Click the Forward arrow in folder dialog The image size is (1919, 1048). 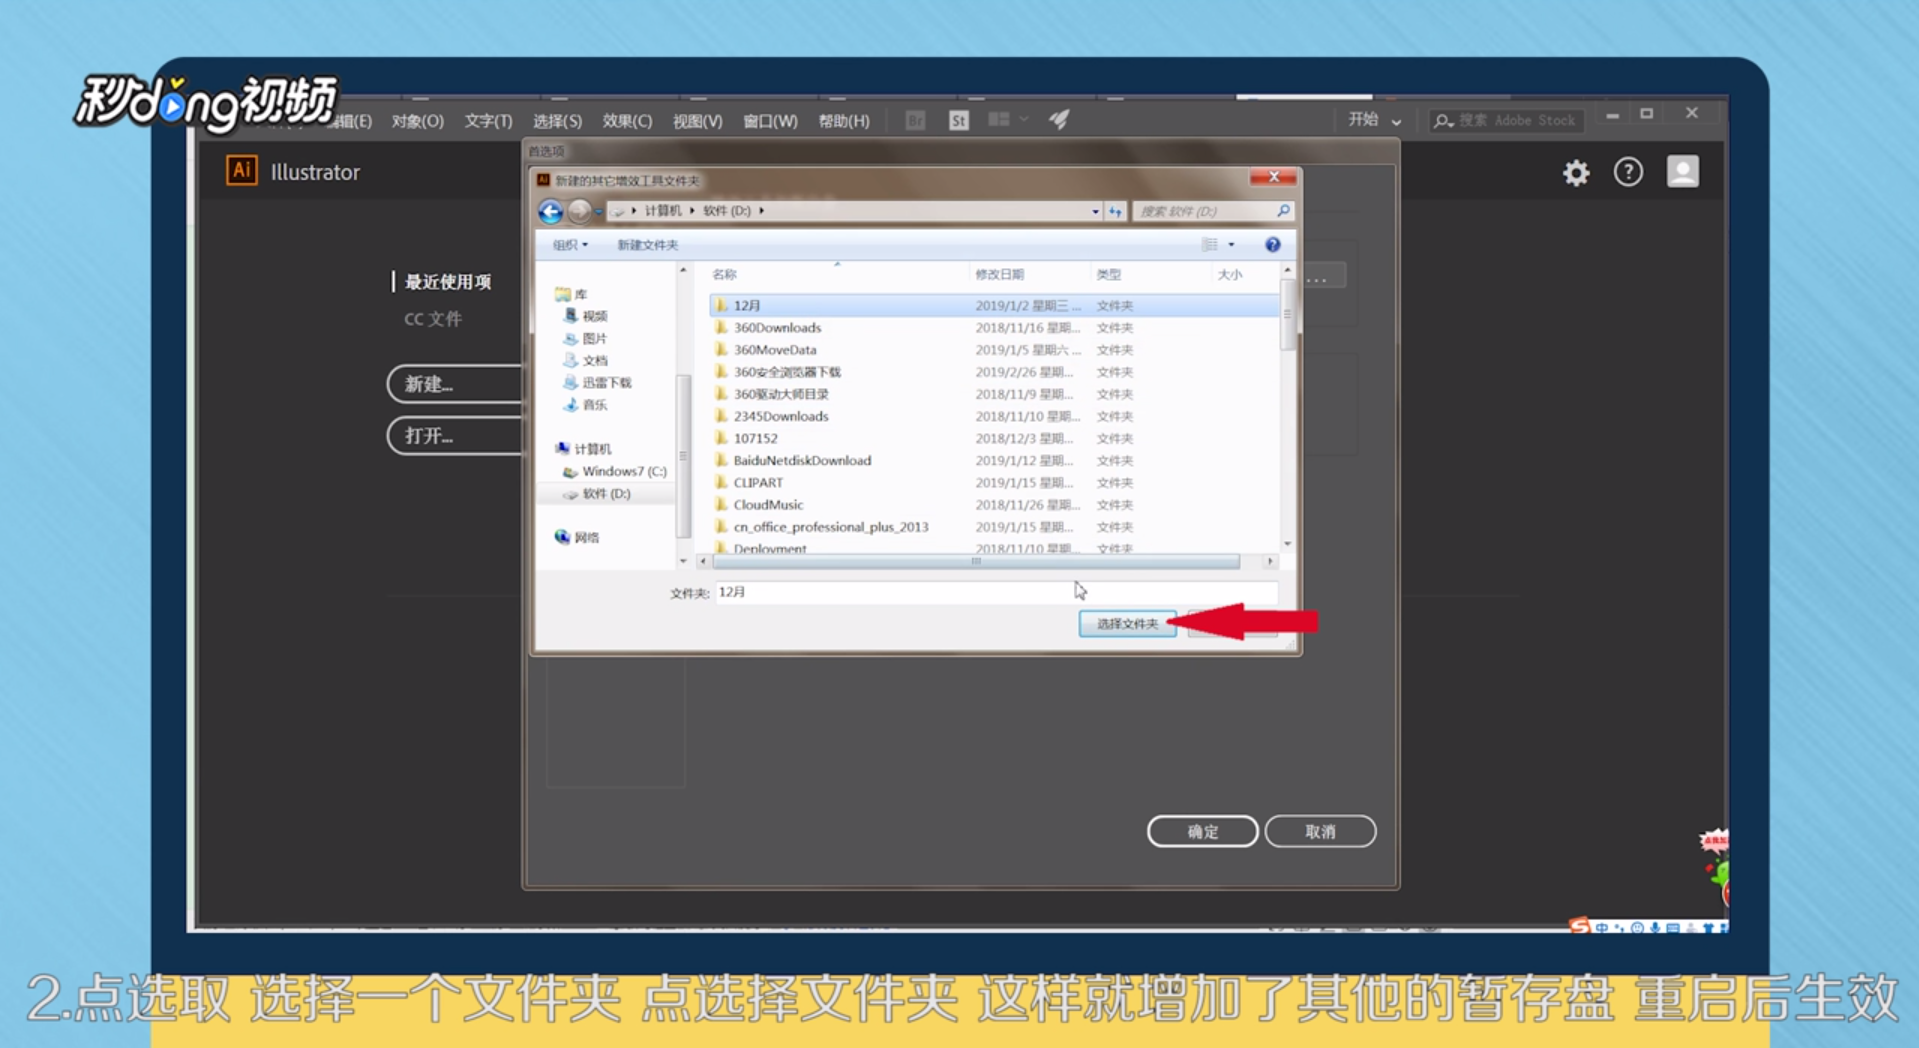click(579, 211)
